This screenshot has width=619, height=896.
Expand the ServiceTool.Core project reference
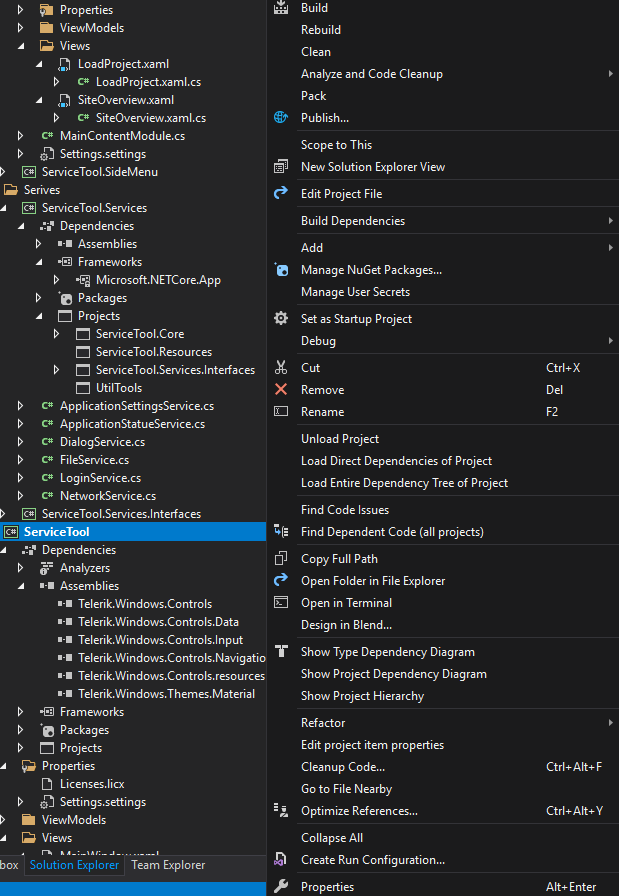[57, 334]
